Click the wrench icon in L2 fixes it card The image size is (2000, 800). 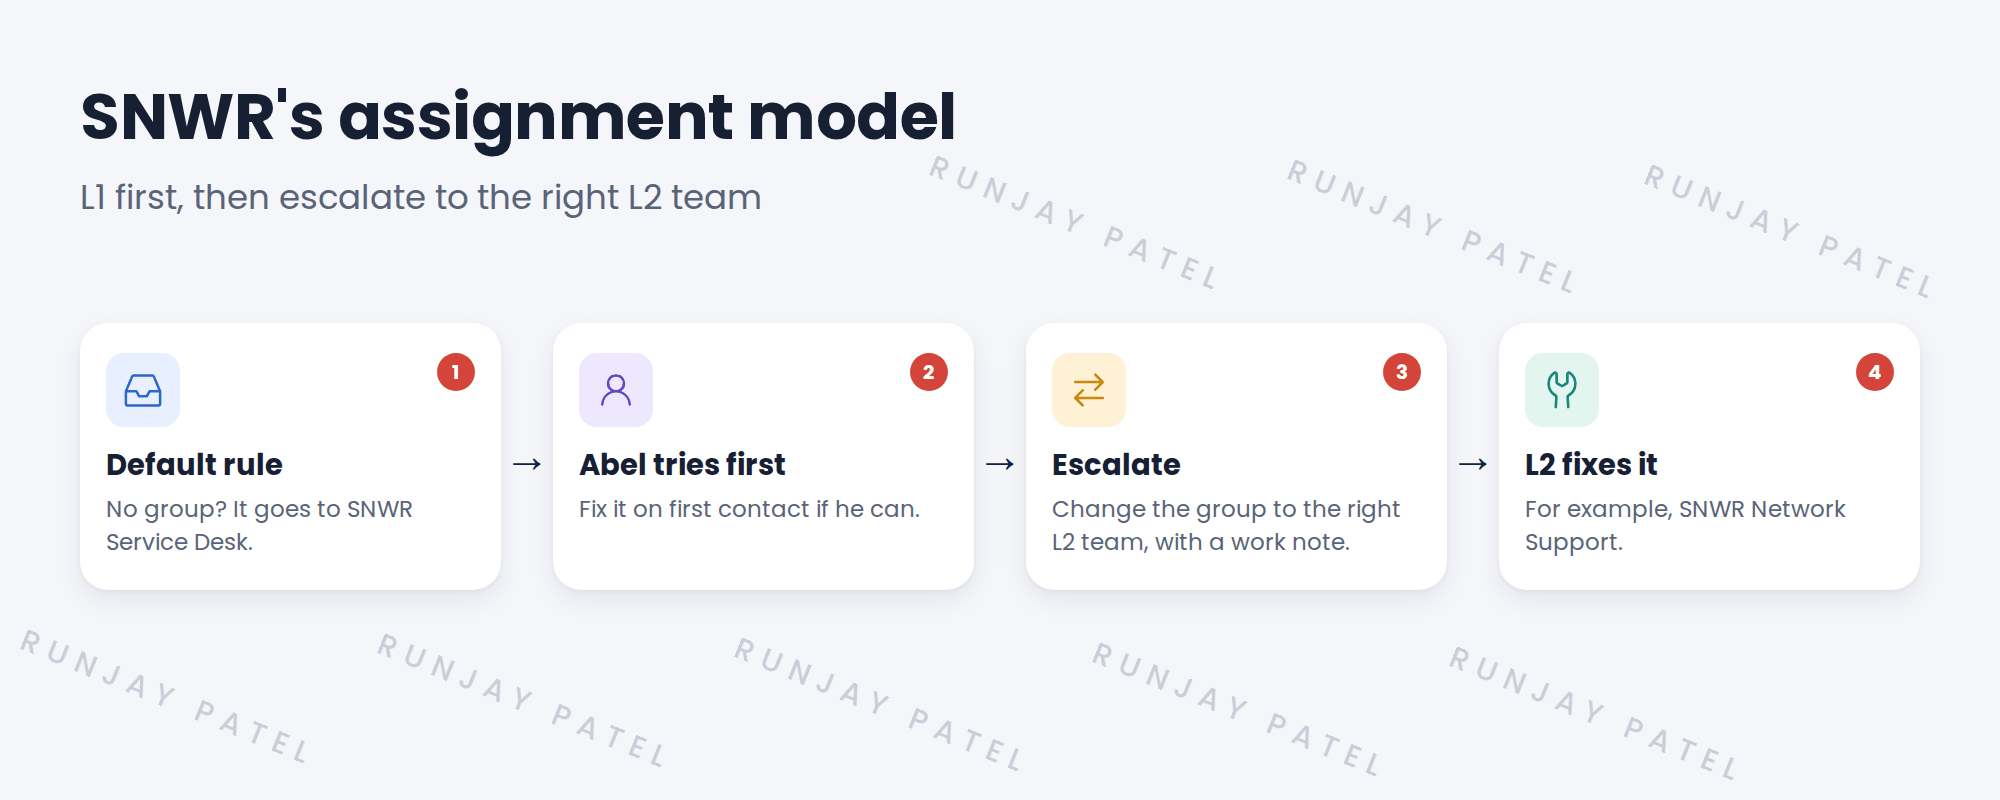(1562, 390)
